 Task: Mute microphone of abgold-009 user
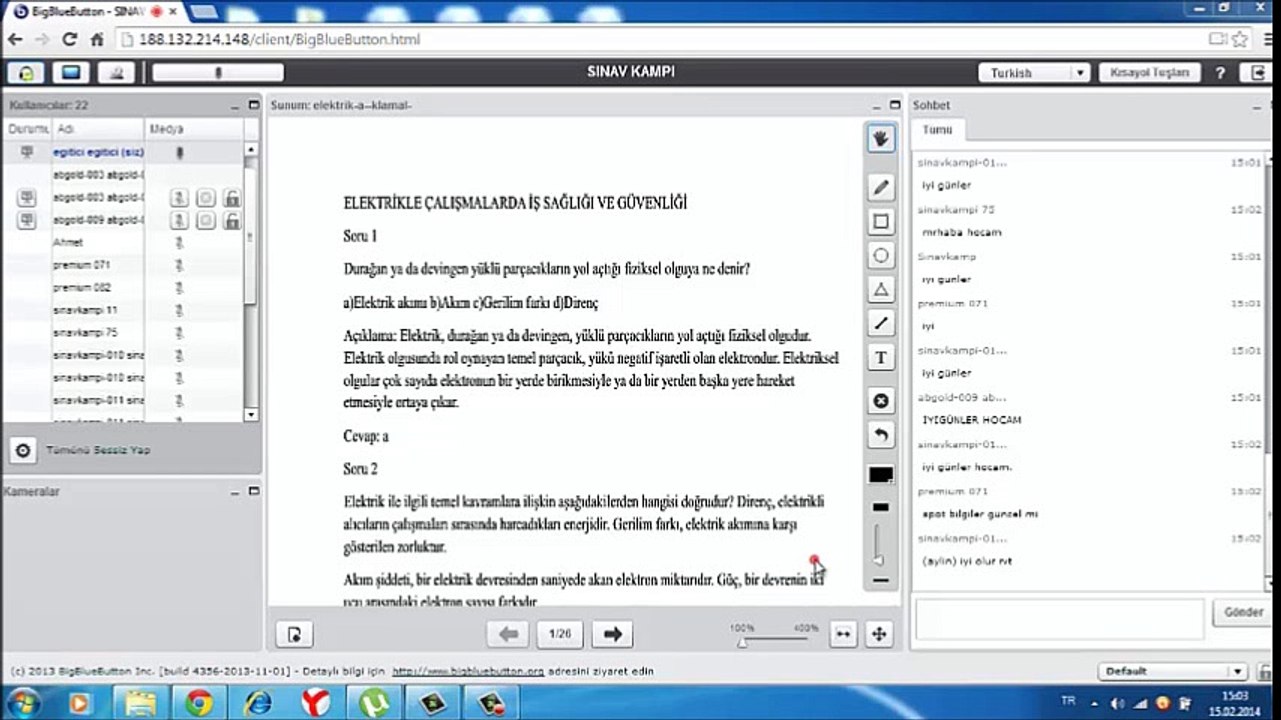pos(179,220)
